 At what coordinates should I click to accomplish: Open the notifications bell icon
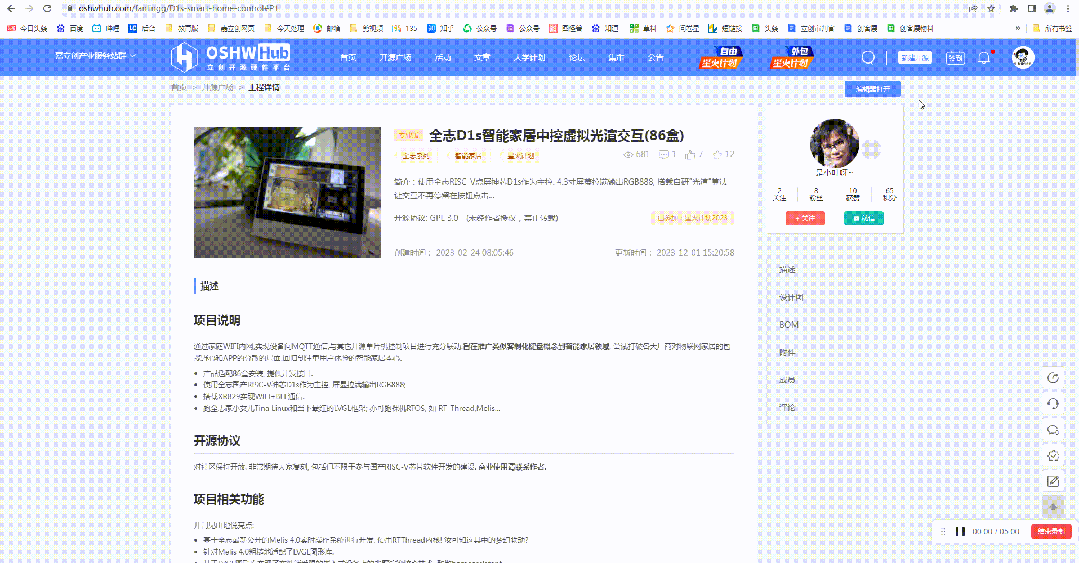[x=984, y=58]
